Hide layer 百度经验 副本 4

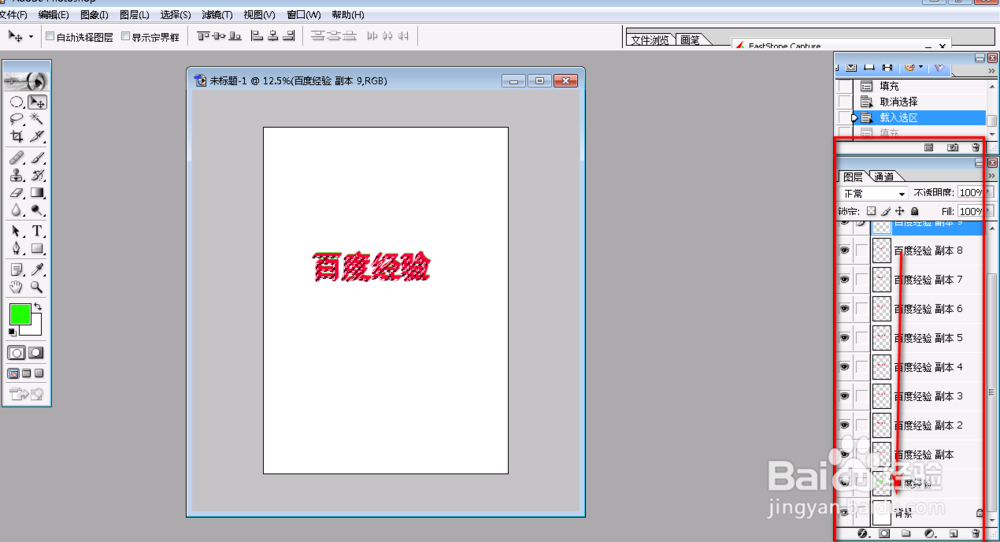pyautogui.click(x=844, y=367)
